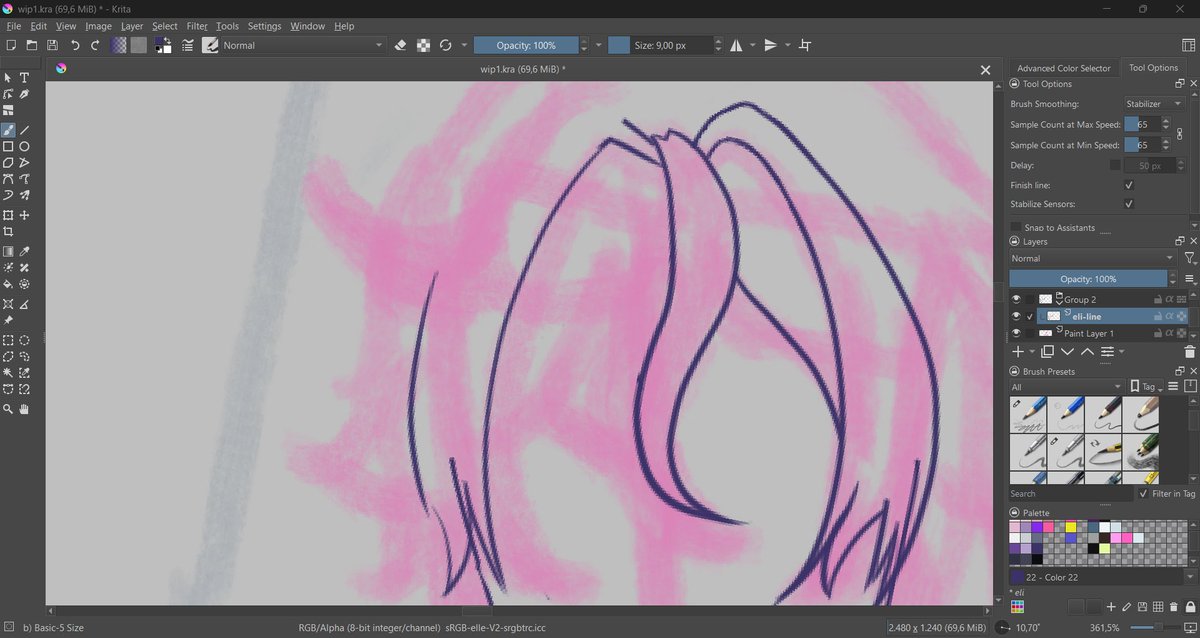Select the Move tool
This screenshot has width=1200, height=638.
click(25, 215)
